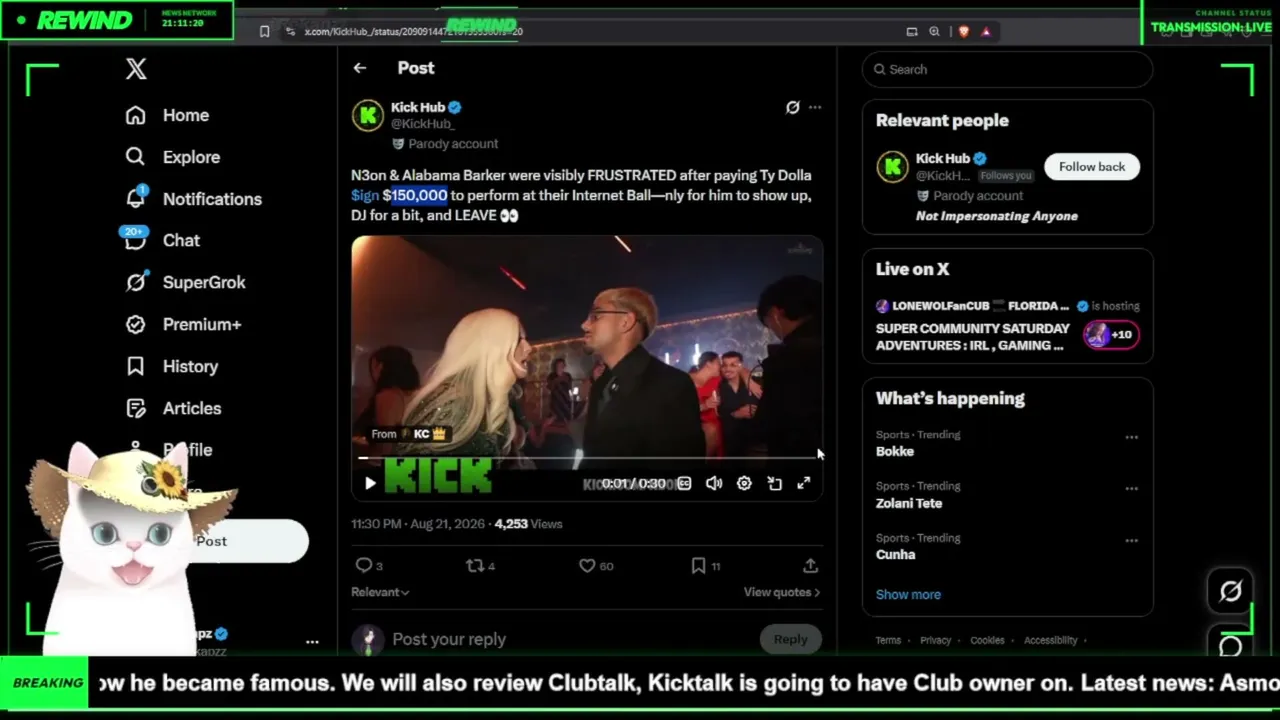Open the Privacy footer link
This screenshot has width=1280, height=720.
tap(936, 640)
